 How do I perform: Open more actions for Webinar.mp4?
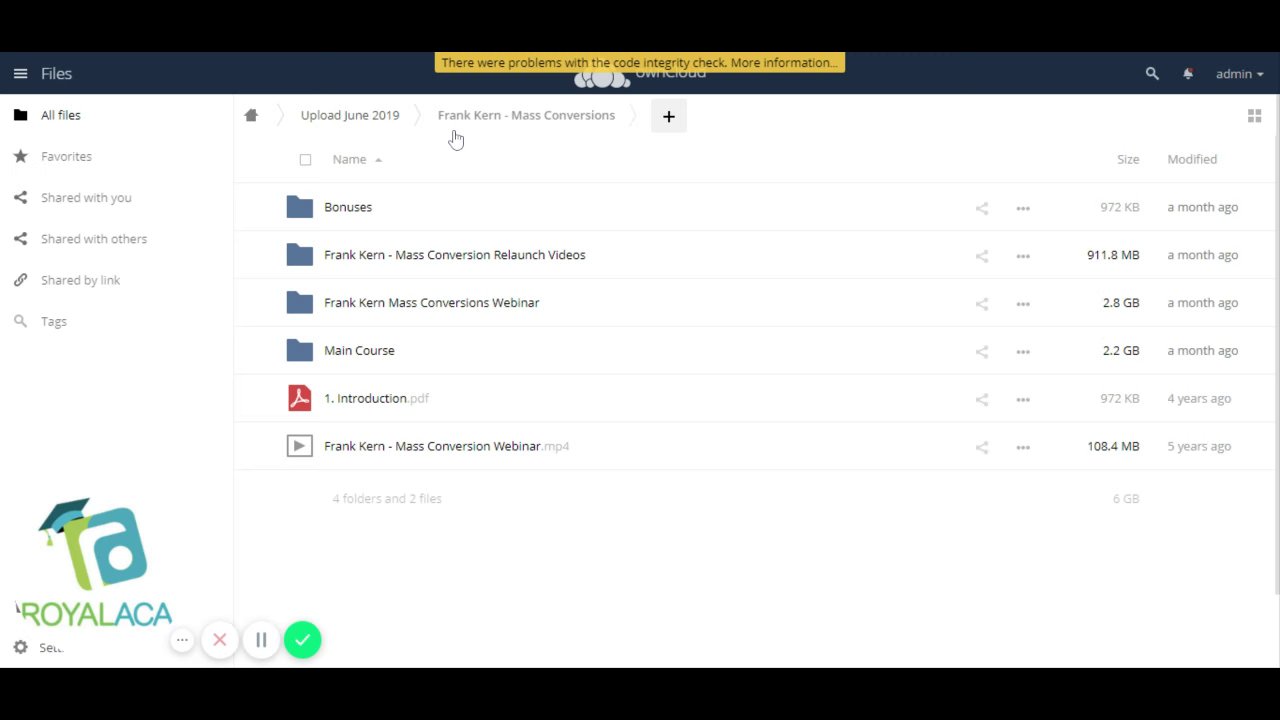[1023, 448]
